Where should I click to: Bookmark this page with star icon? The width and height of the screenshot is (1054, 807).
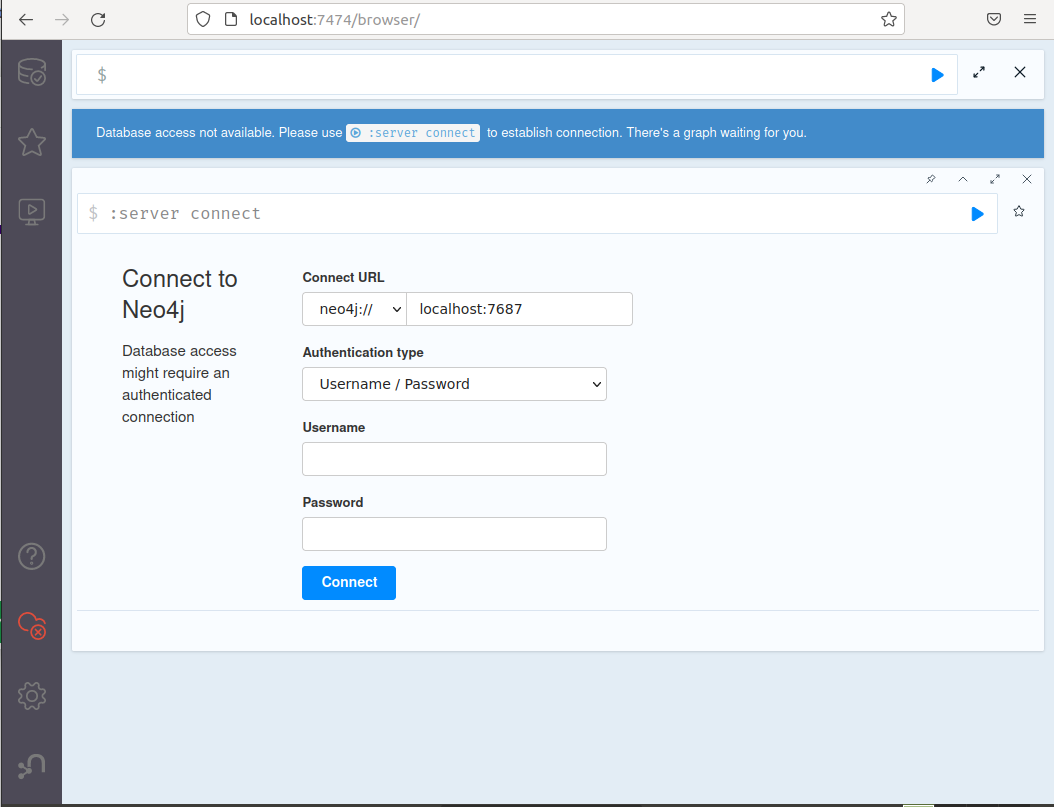[x=889, y=19]
